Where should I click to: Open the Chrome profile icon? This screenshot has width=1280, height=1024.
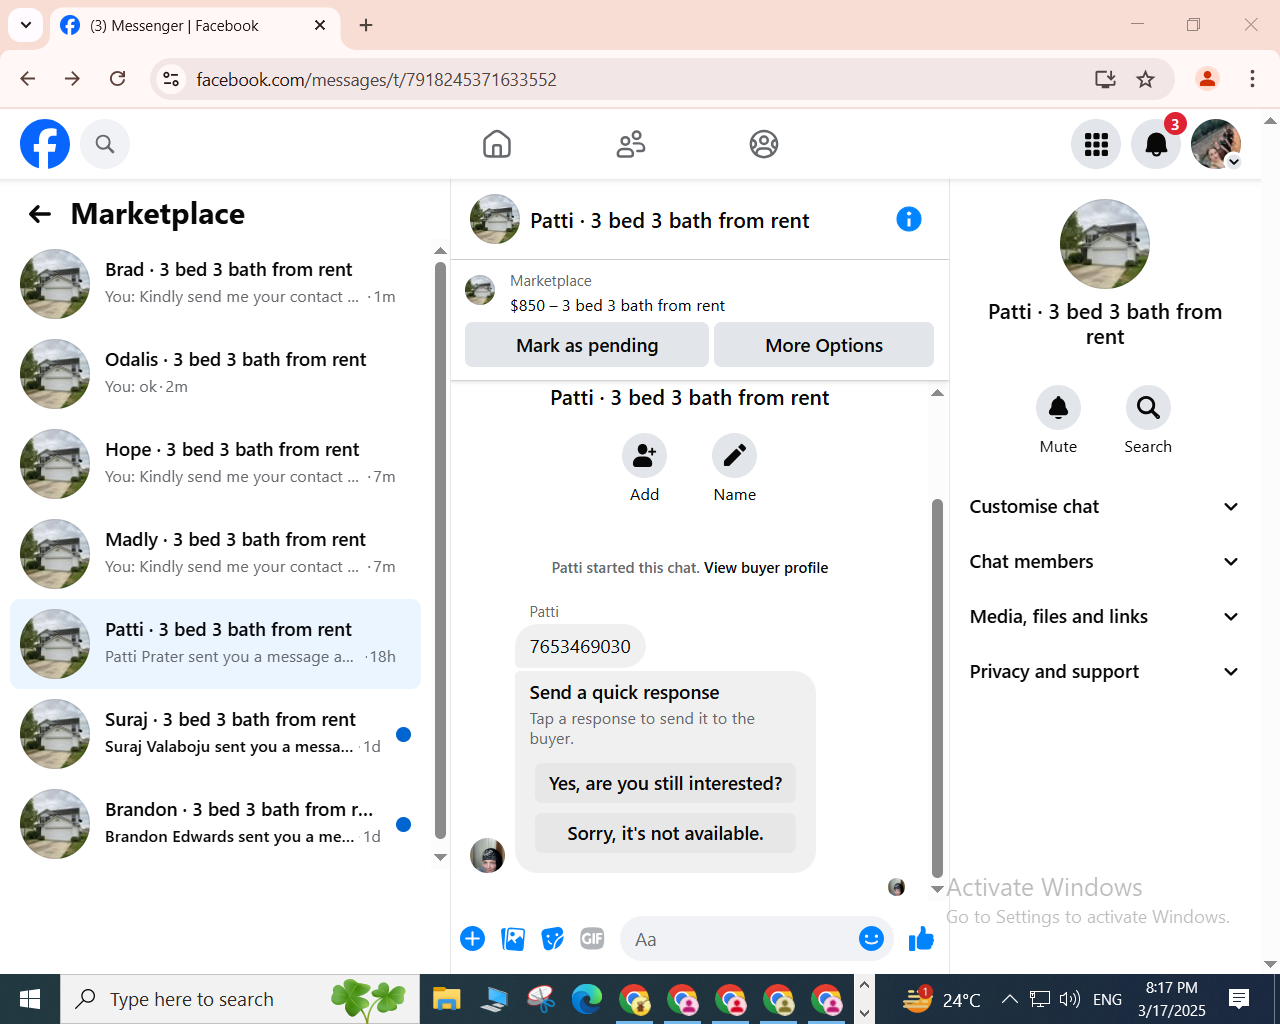tap(1207, 79)
